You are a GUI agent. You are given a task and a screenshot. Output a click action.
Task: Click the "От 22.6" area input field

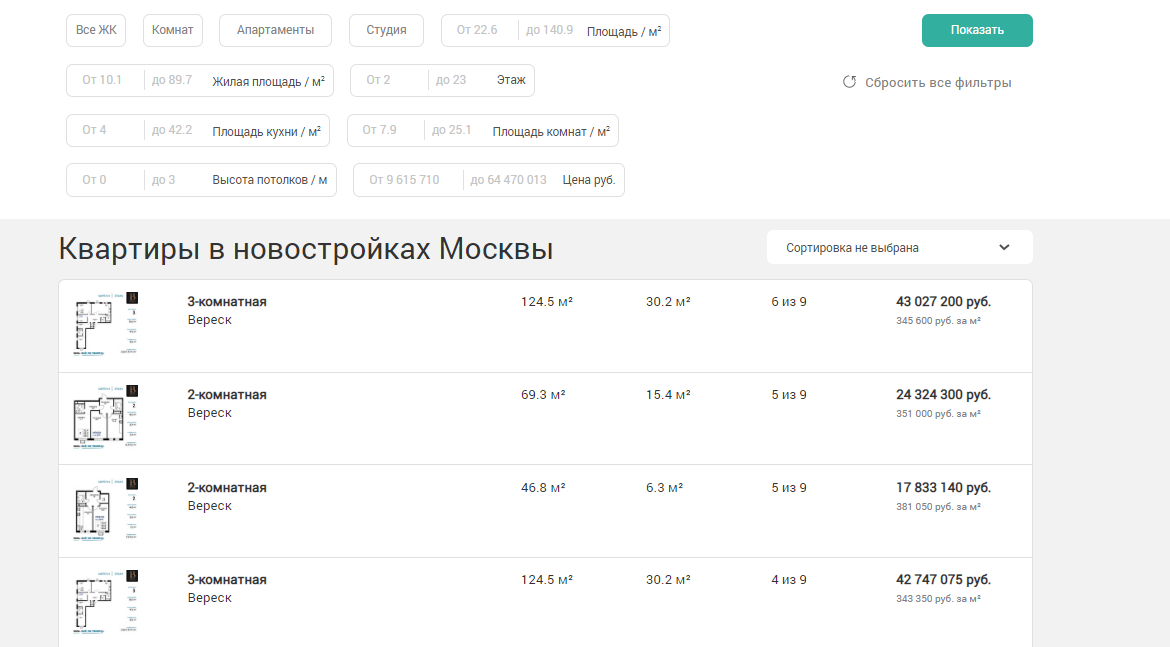pyautogui.click(x=478, y=30)
